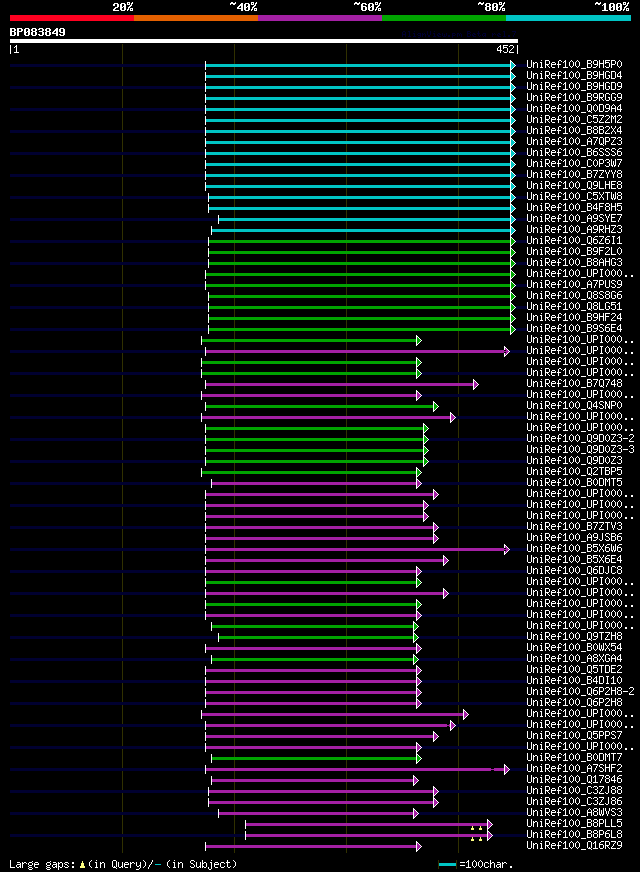Click the orange ~40% identity legend segment
Screen dimensions: 640x872
pyautogui.click(x=196, y=18)
